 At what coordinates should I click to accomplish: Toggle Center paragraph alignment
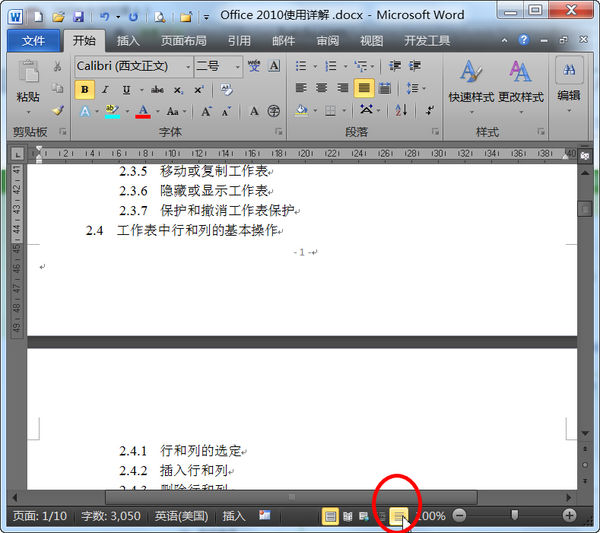click(321, 88)
